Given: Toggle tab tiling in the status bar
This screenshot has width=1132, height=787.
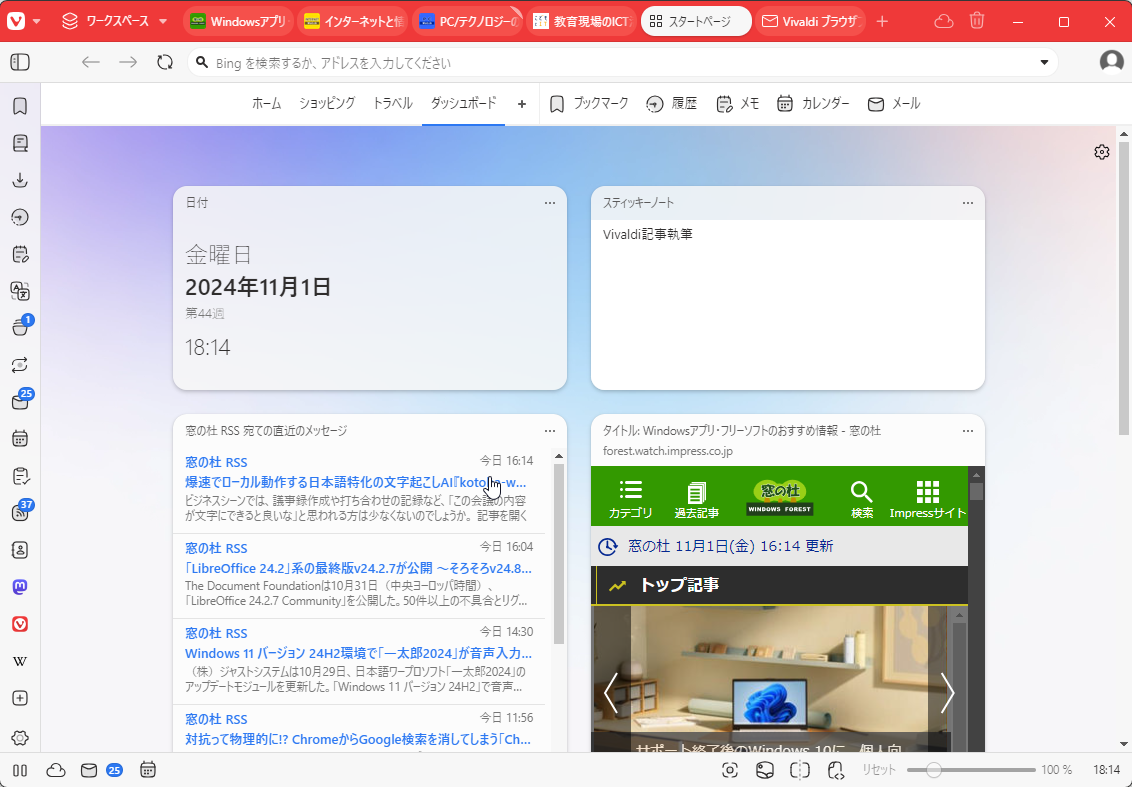Looking at the screenshot, I should 799,770.
